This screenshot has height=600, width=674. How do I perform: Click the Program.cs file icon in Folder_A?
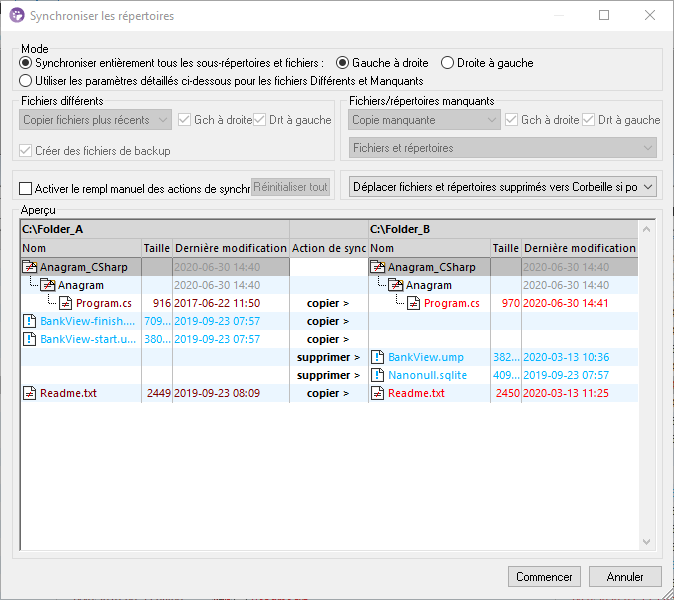pos(66,303)
